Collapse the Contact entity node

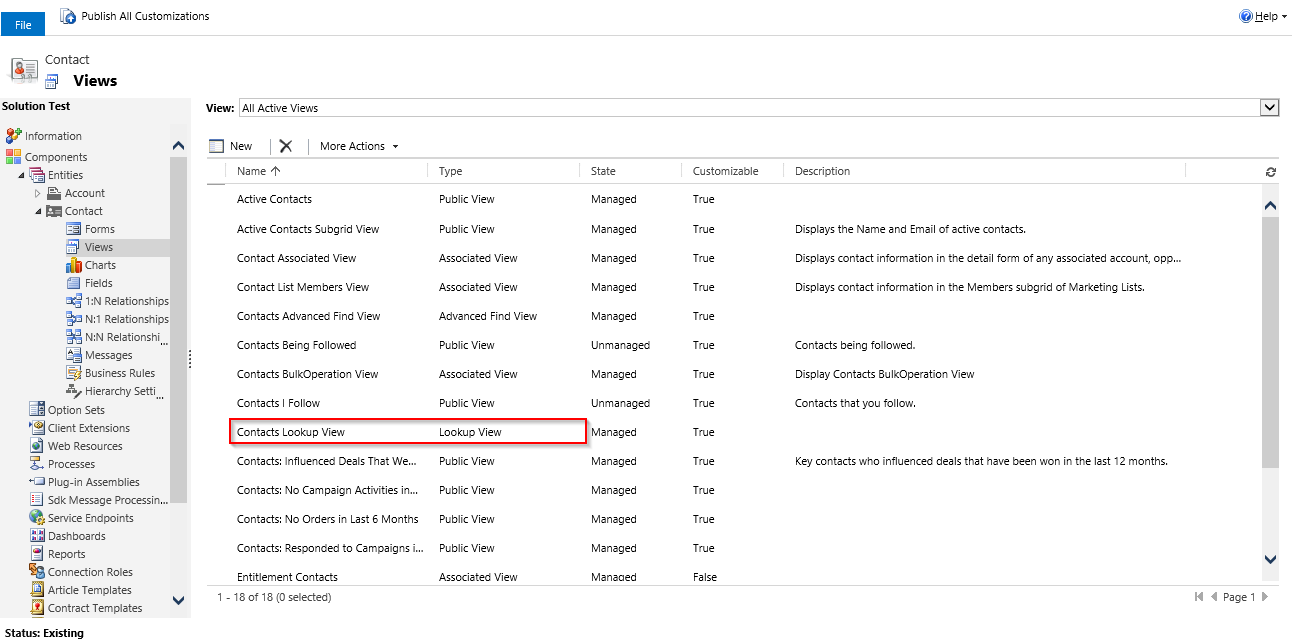click(39, 211)
